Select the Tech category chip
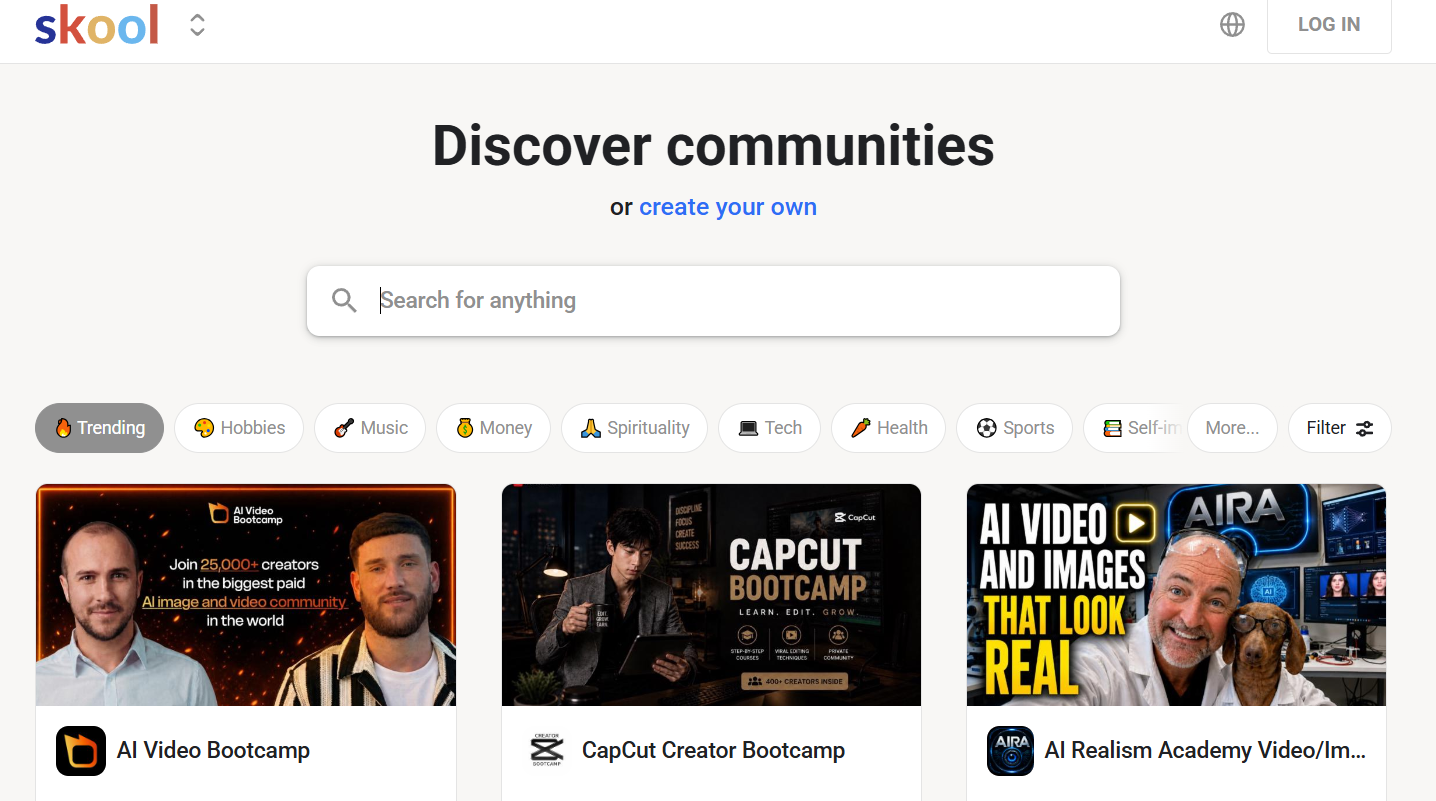This screenshot has width=1436, height=801. [x=770, y=428]
